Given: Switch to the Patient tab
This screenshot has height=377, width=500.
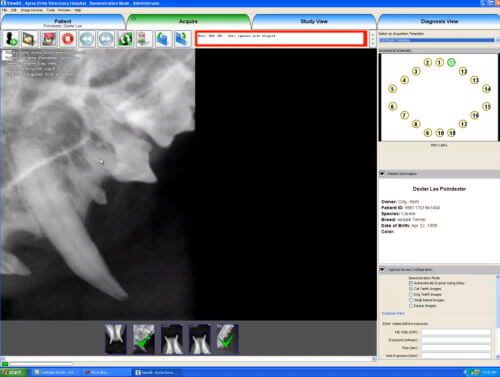Looking at the screenshot, I should click(63, 22).
